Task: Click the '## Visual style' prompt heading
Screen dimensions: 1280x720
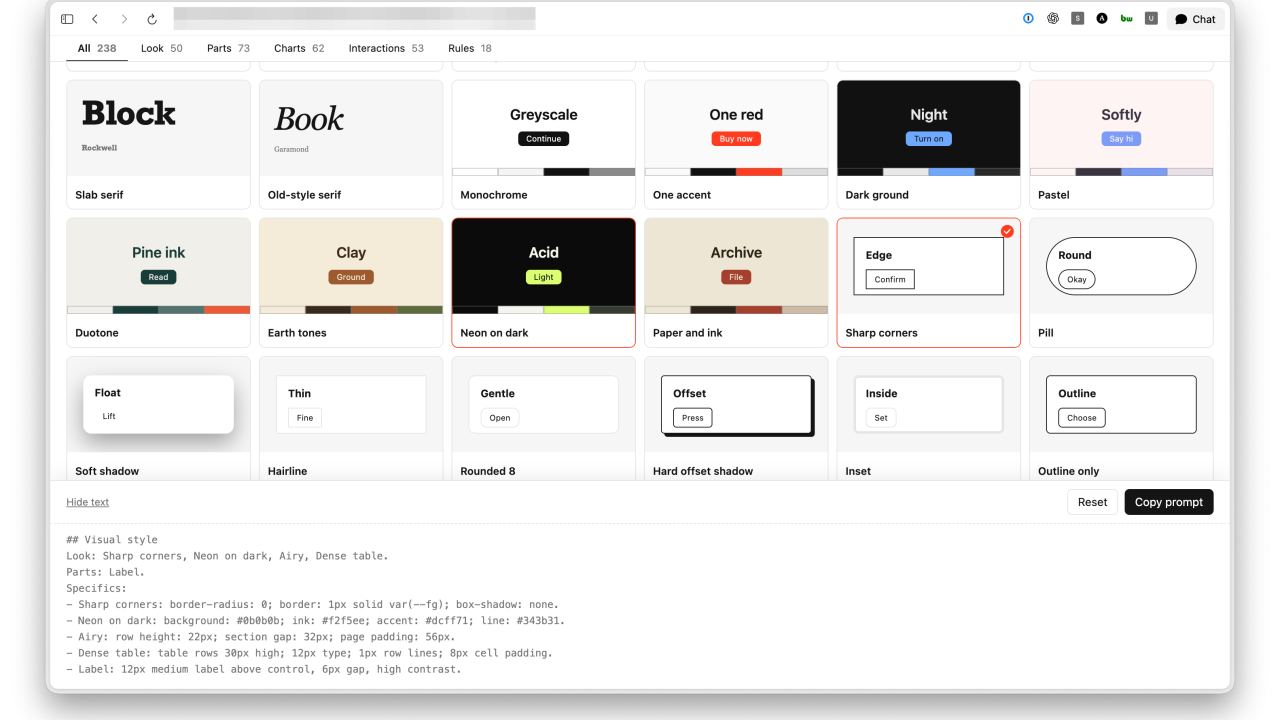Action: [x=111, y=540]
